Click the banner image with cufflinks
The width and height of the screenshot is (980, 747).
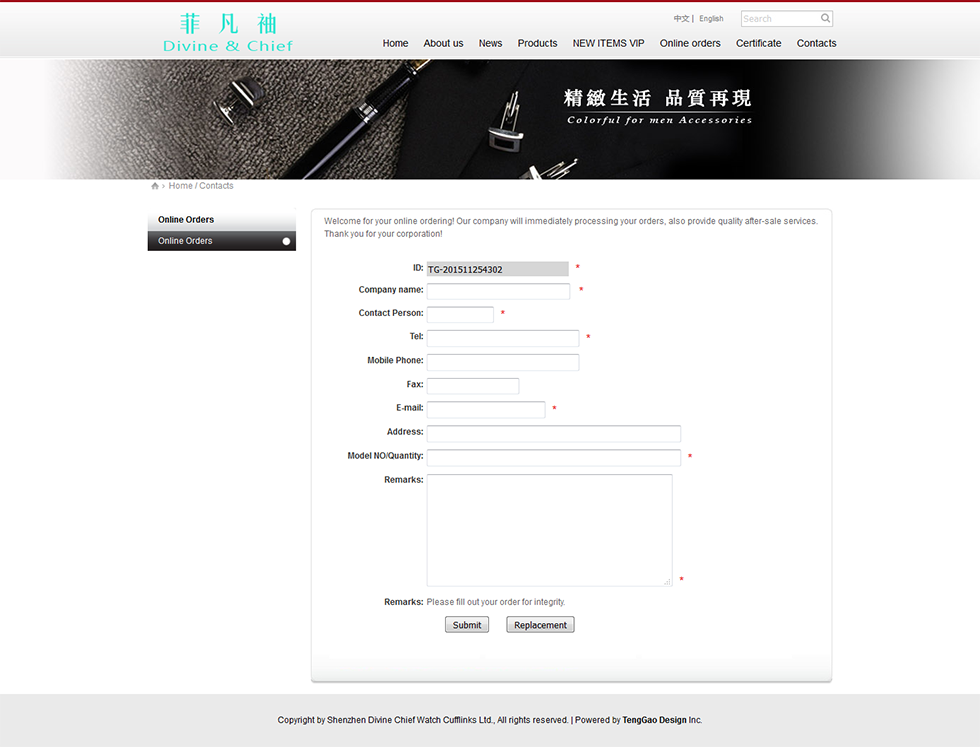490,119
